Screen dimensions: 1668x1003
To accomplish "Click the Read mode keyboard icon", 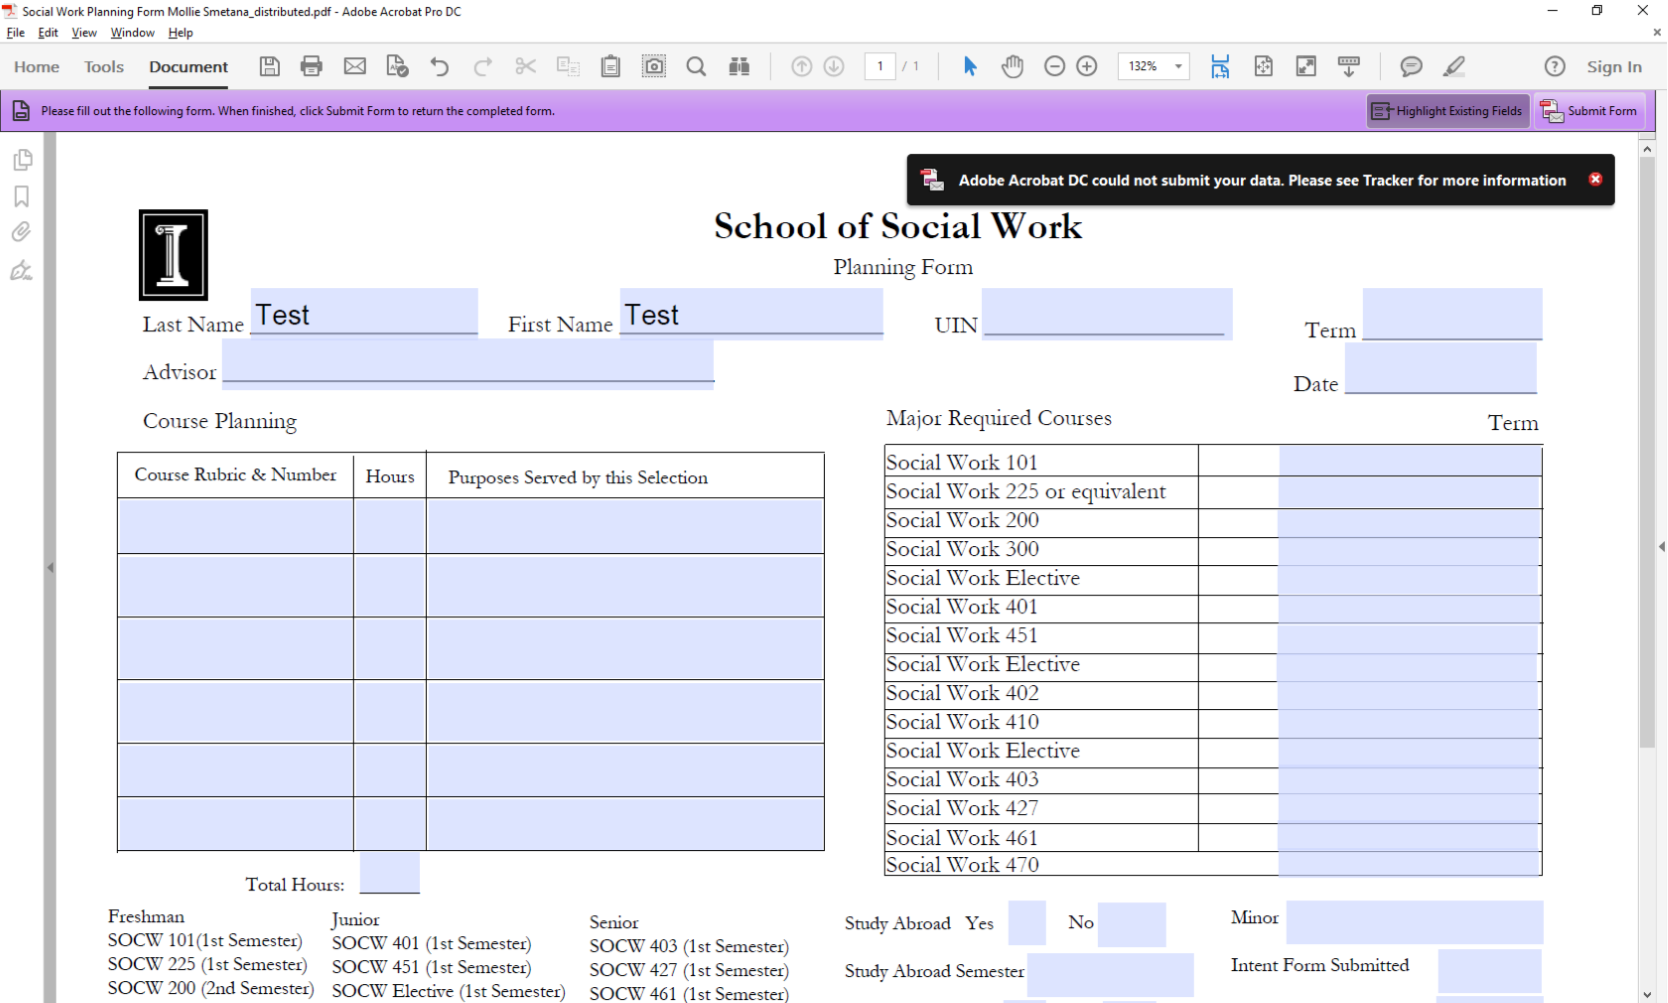I will coord(1349,67).
